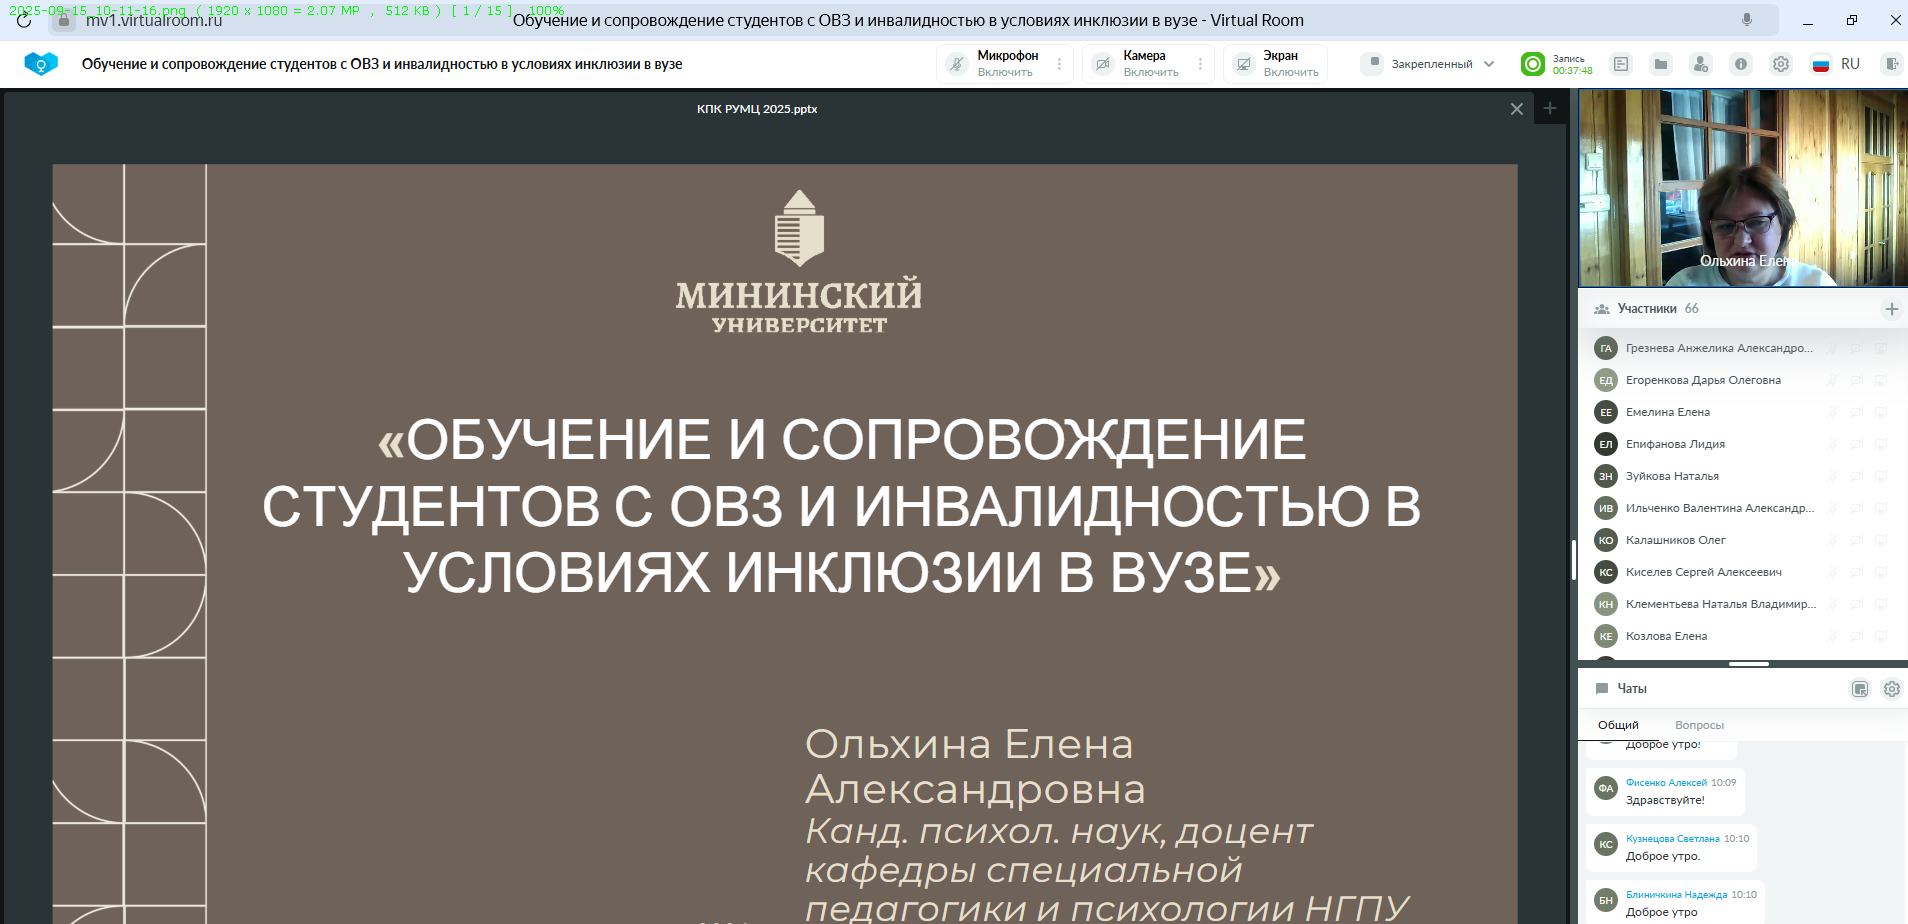Enable screen sharing with Экран button
Screen dimensions: 1908x924
(1278, 64)
